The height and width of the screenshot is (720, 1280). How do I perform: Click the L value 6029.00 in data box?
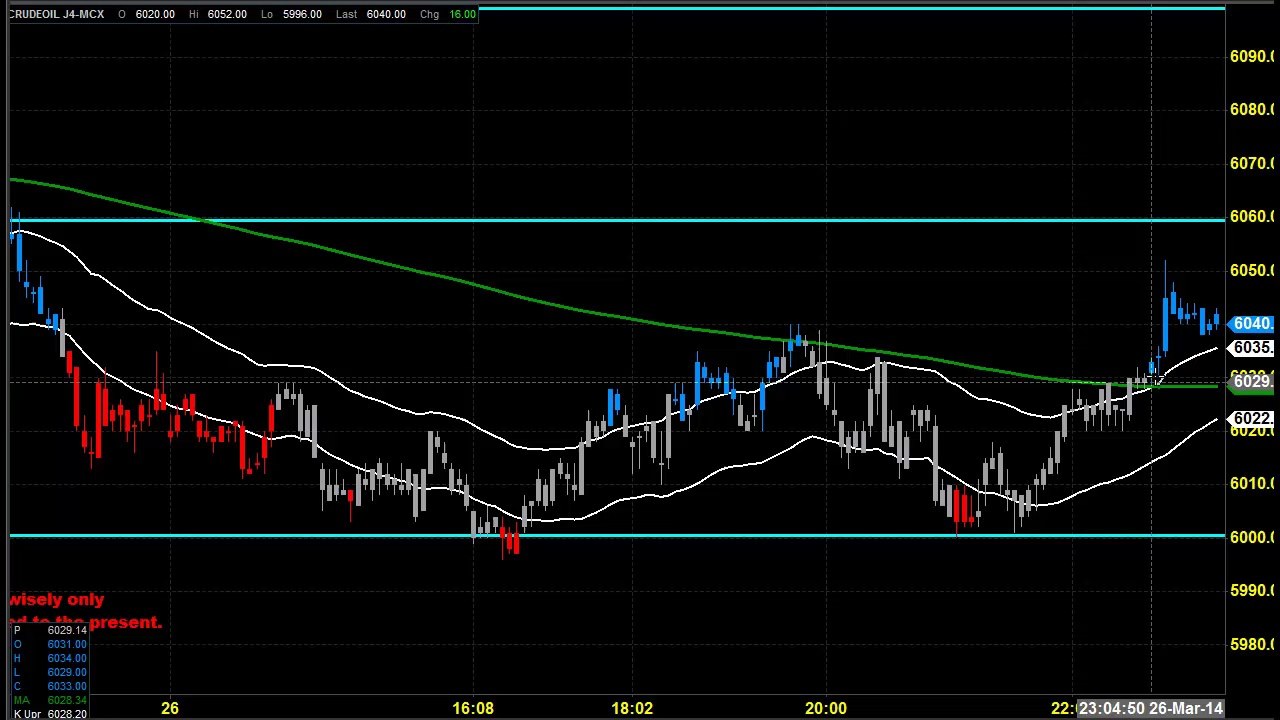point(67,672)
